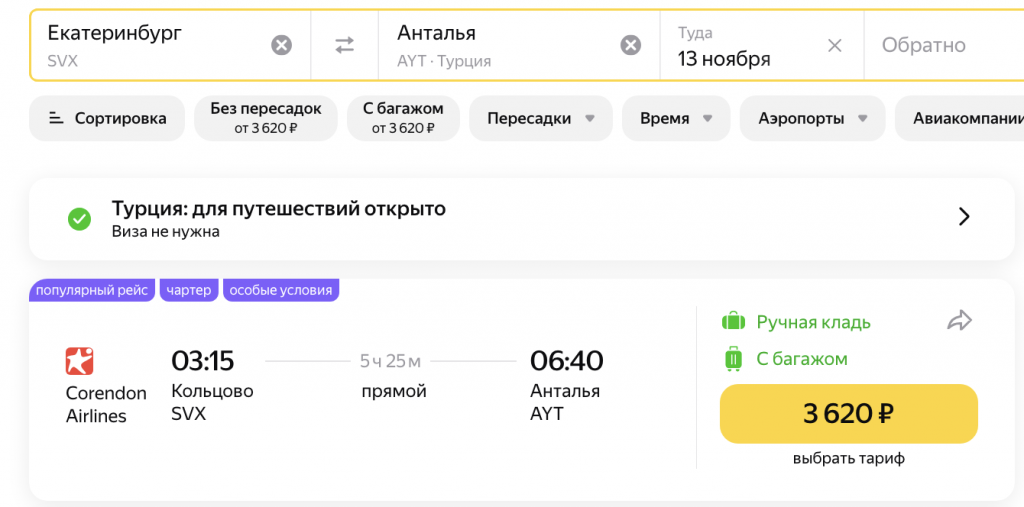The width and height of the screenshot is (1024, 507).
Task: Click the share arrow icon on flight card
Action: point(959,321)
